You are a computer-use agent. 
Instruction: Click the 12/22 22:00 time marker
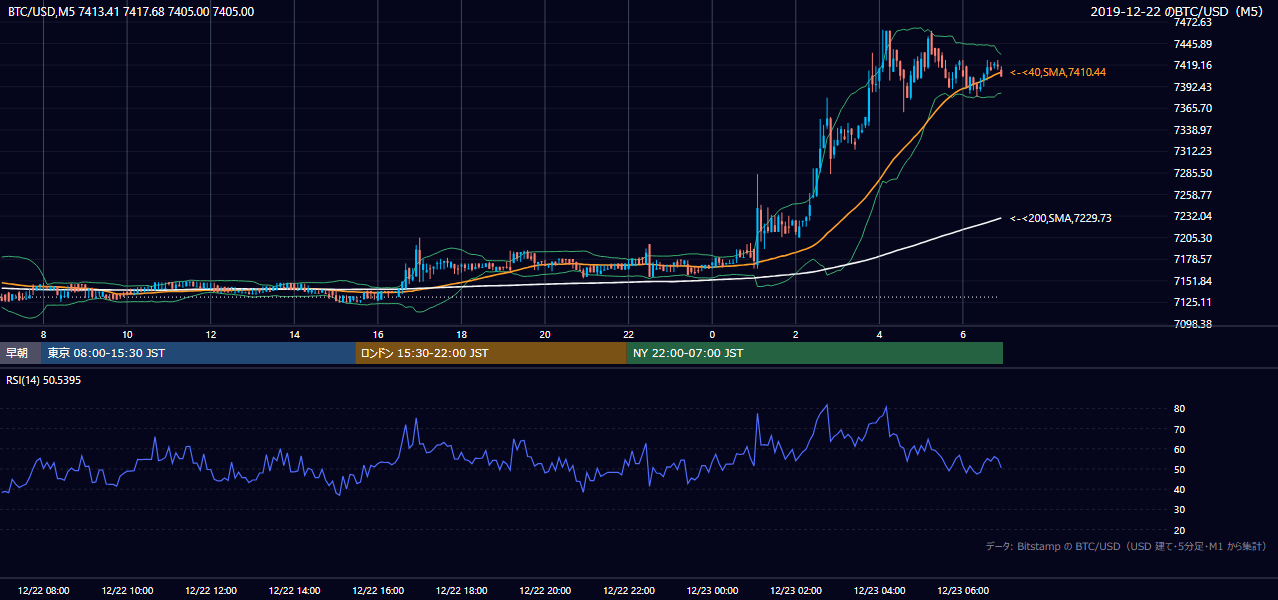[x=628, y=591]
